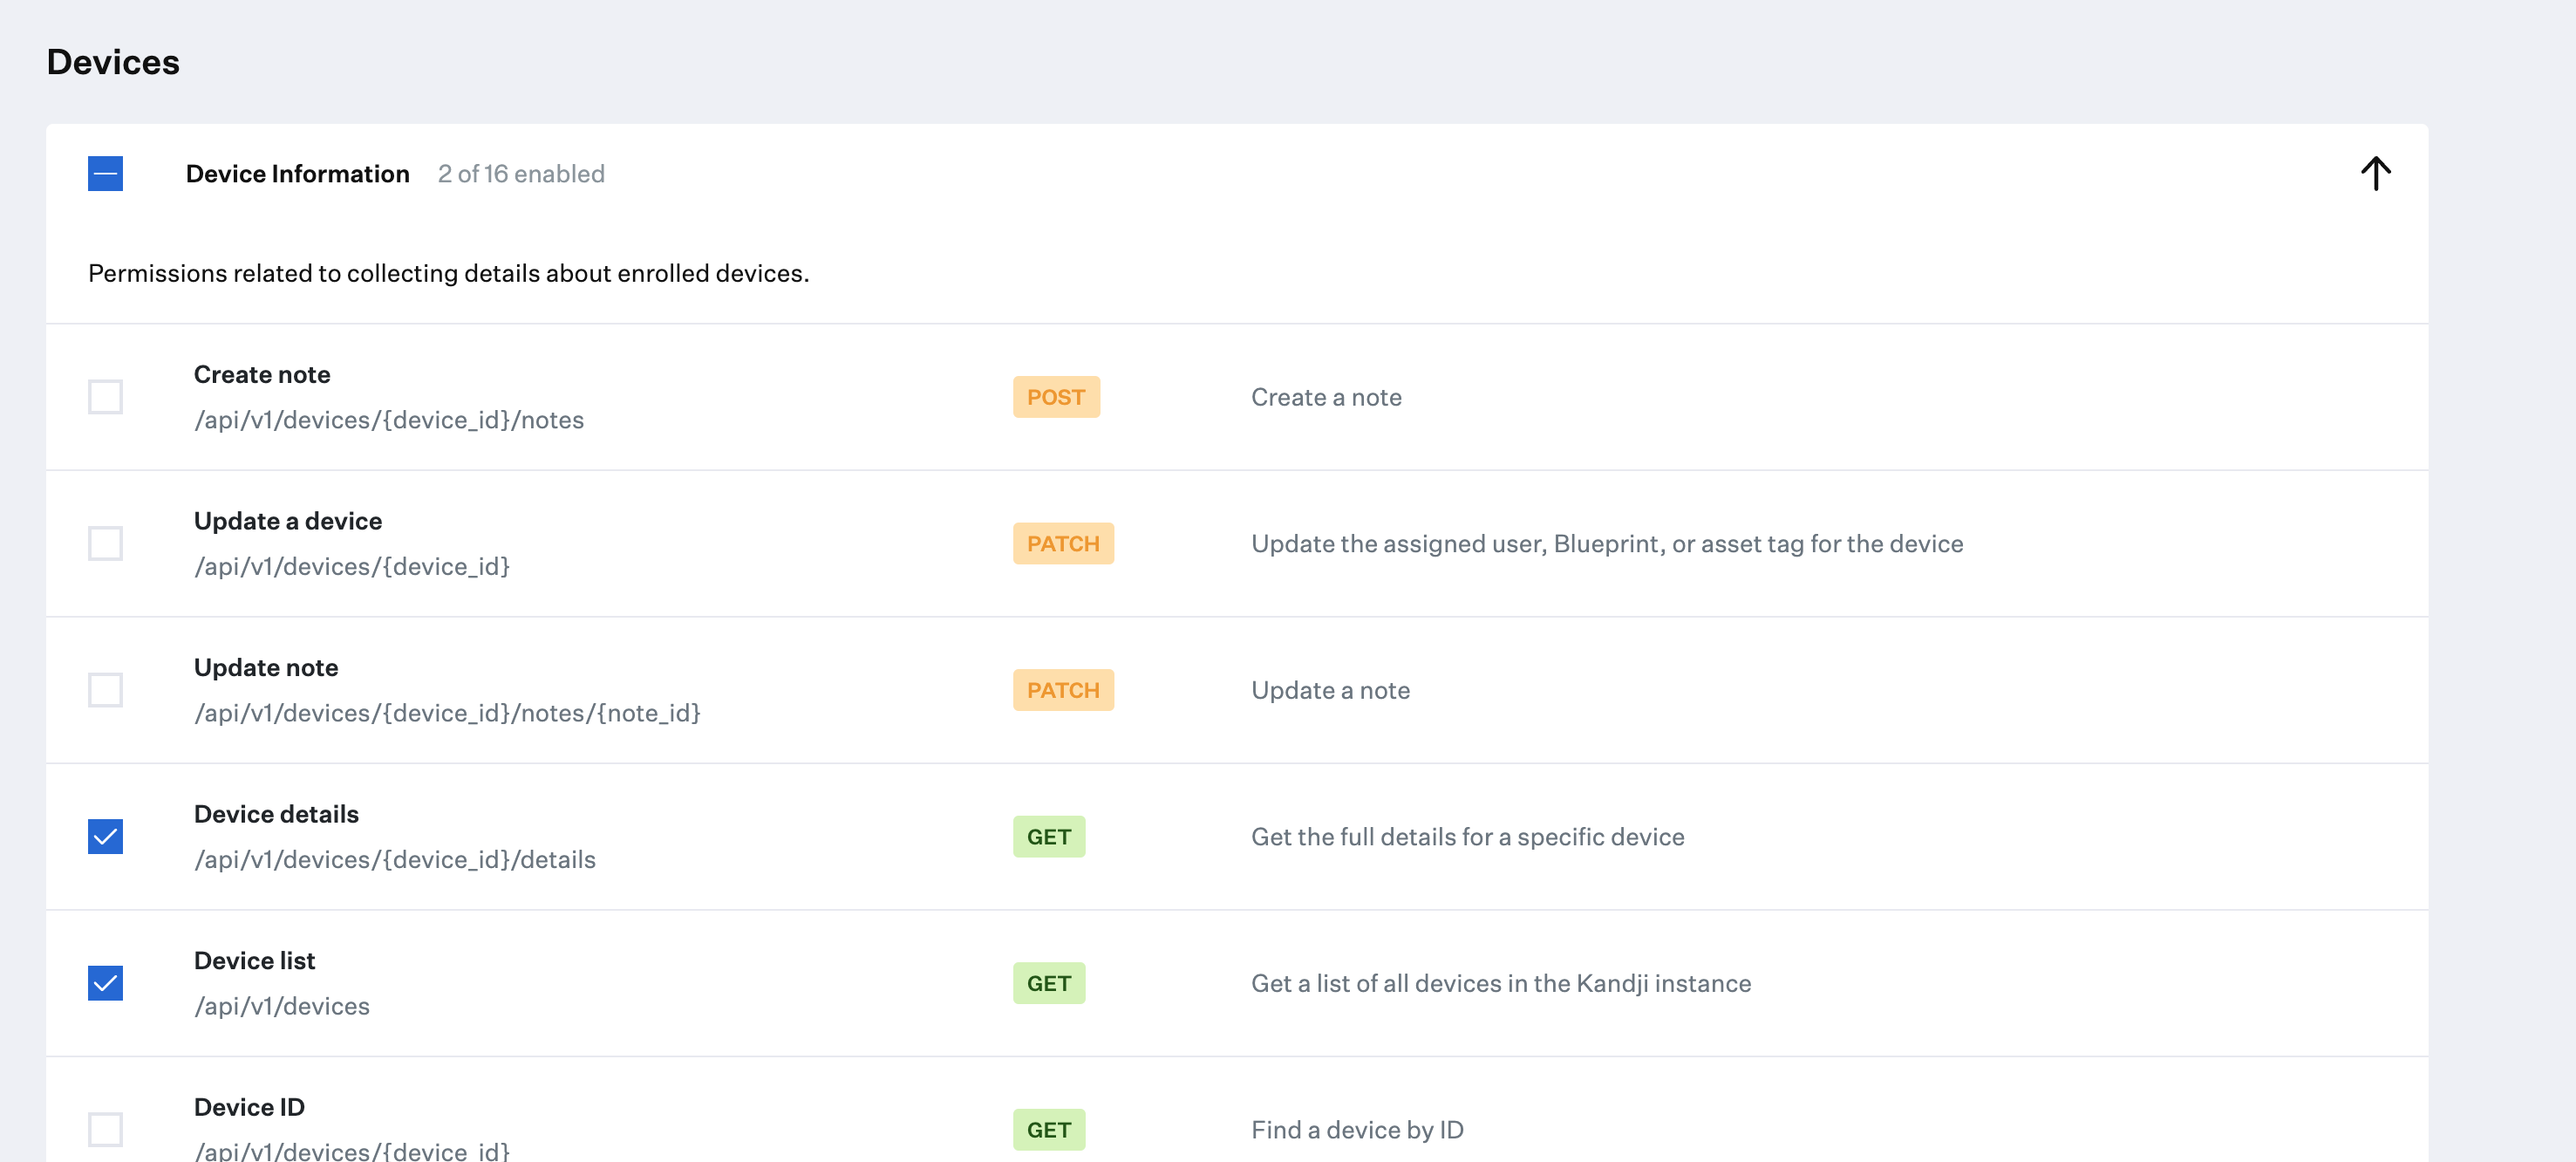The height and width of the screenshot is (1162, 2576).
Task: Click the /api/v1/devices/{device_id}/notes/{note_id} path
Action: (448, 713)
